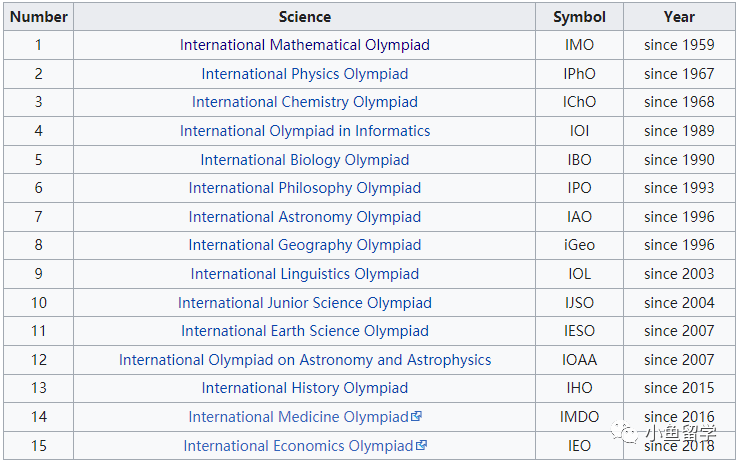Follow the International Linguistics Olympiad link

[x=305, y=274]
